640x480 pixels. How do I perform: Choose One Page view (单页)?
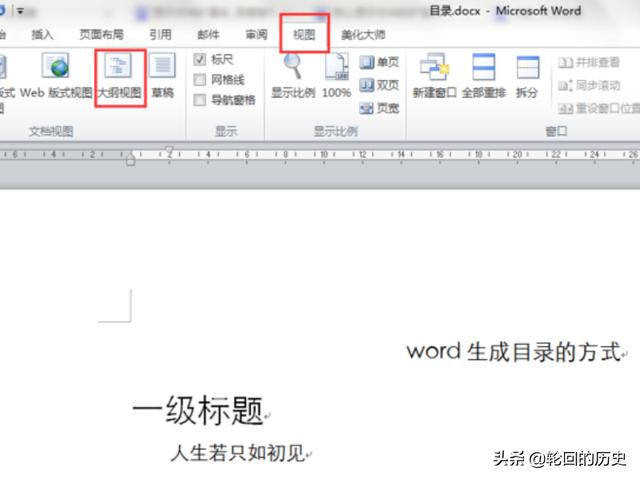click(x=379, y=62)
